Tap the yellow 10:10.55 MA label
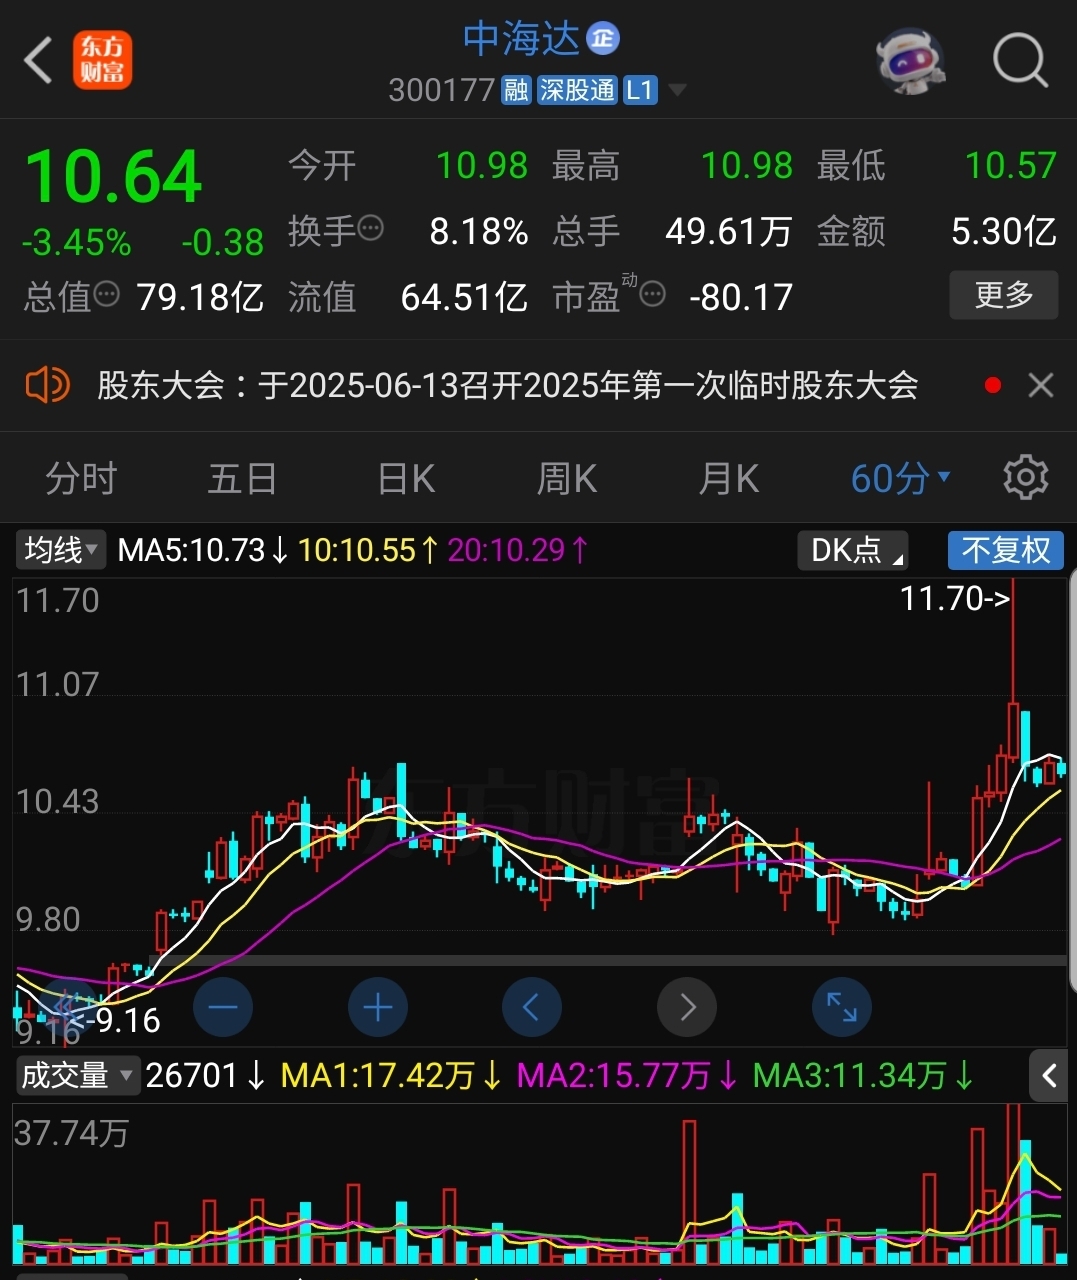1077x1280 pixels. click(x=368, y=550)
